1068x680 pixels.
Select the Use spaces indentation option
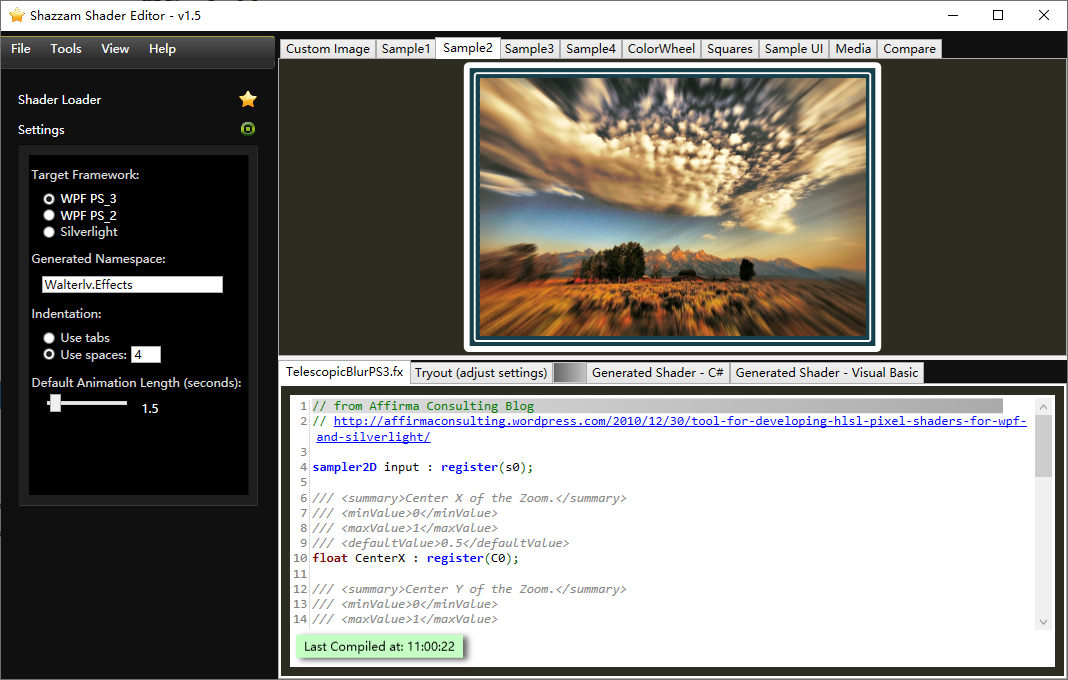click(x=49, y=354)
